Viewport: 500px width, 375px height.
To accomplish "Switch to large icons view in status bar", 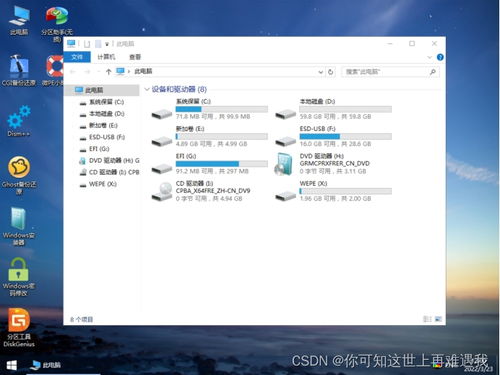I will (x=438, y=319).
